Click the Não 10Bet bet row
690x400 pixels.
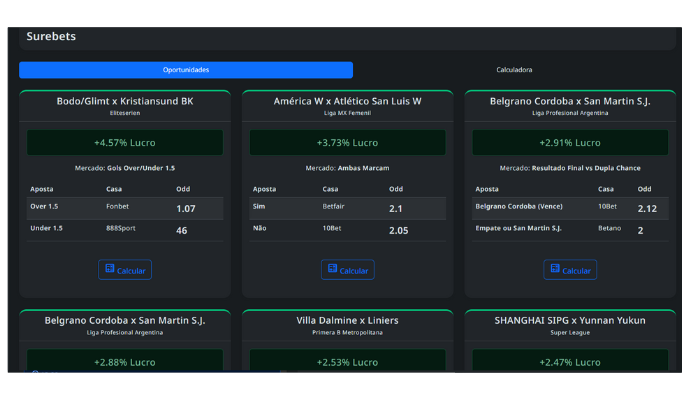[347, 229]
